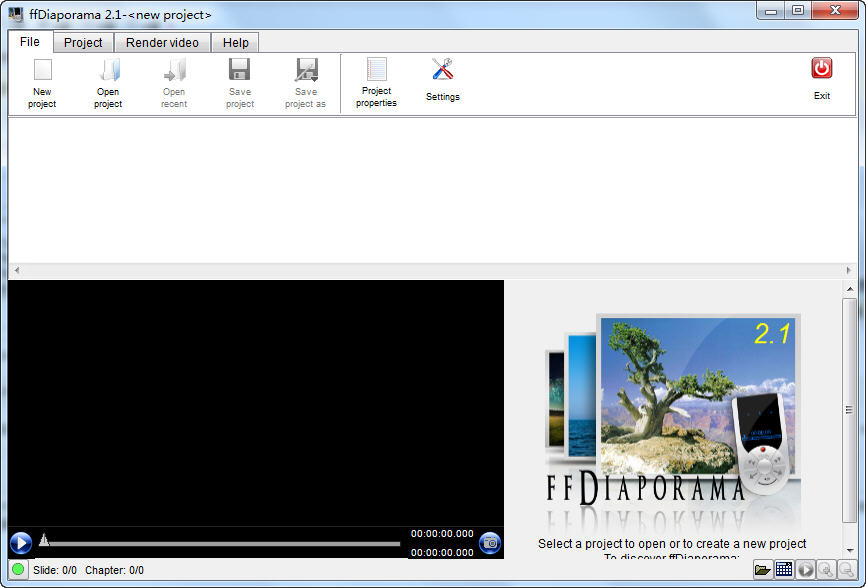Click the preview playback seek slider
The width and height of the screenshot is (866, 588).
coord(220,543)
